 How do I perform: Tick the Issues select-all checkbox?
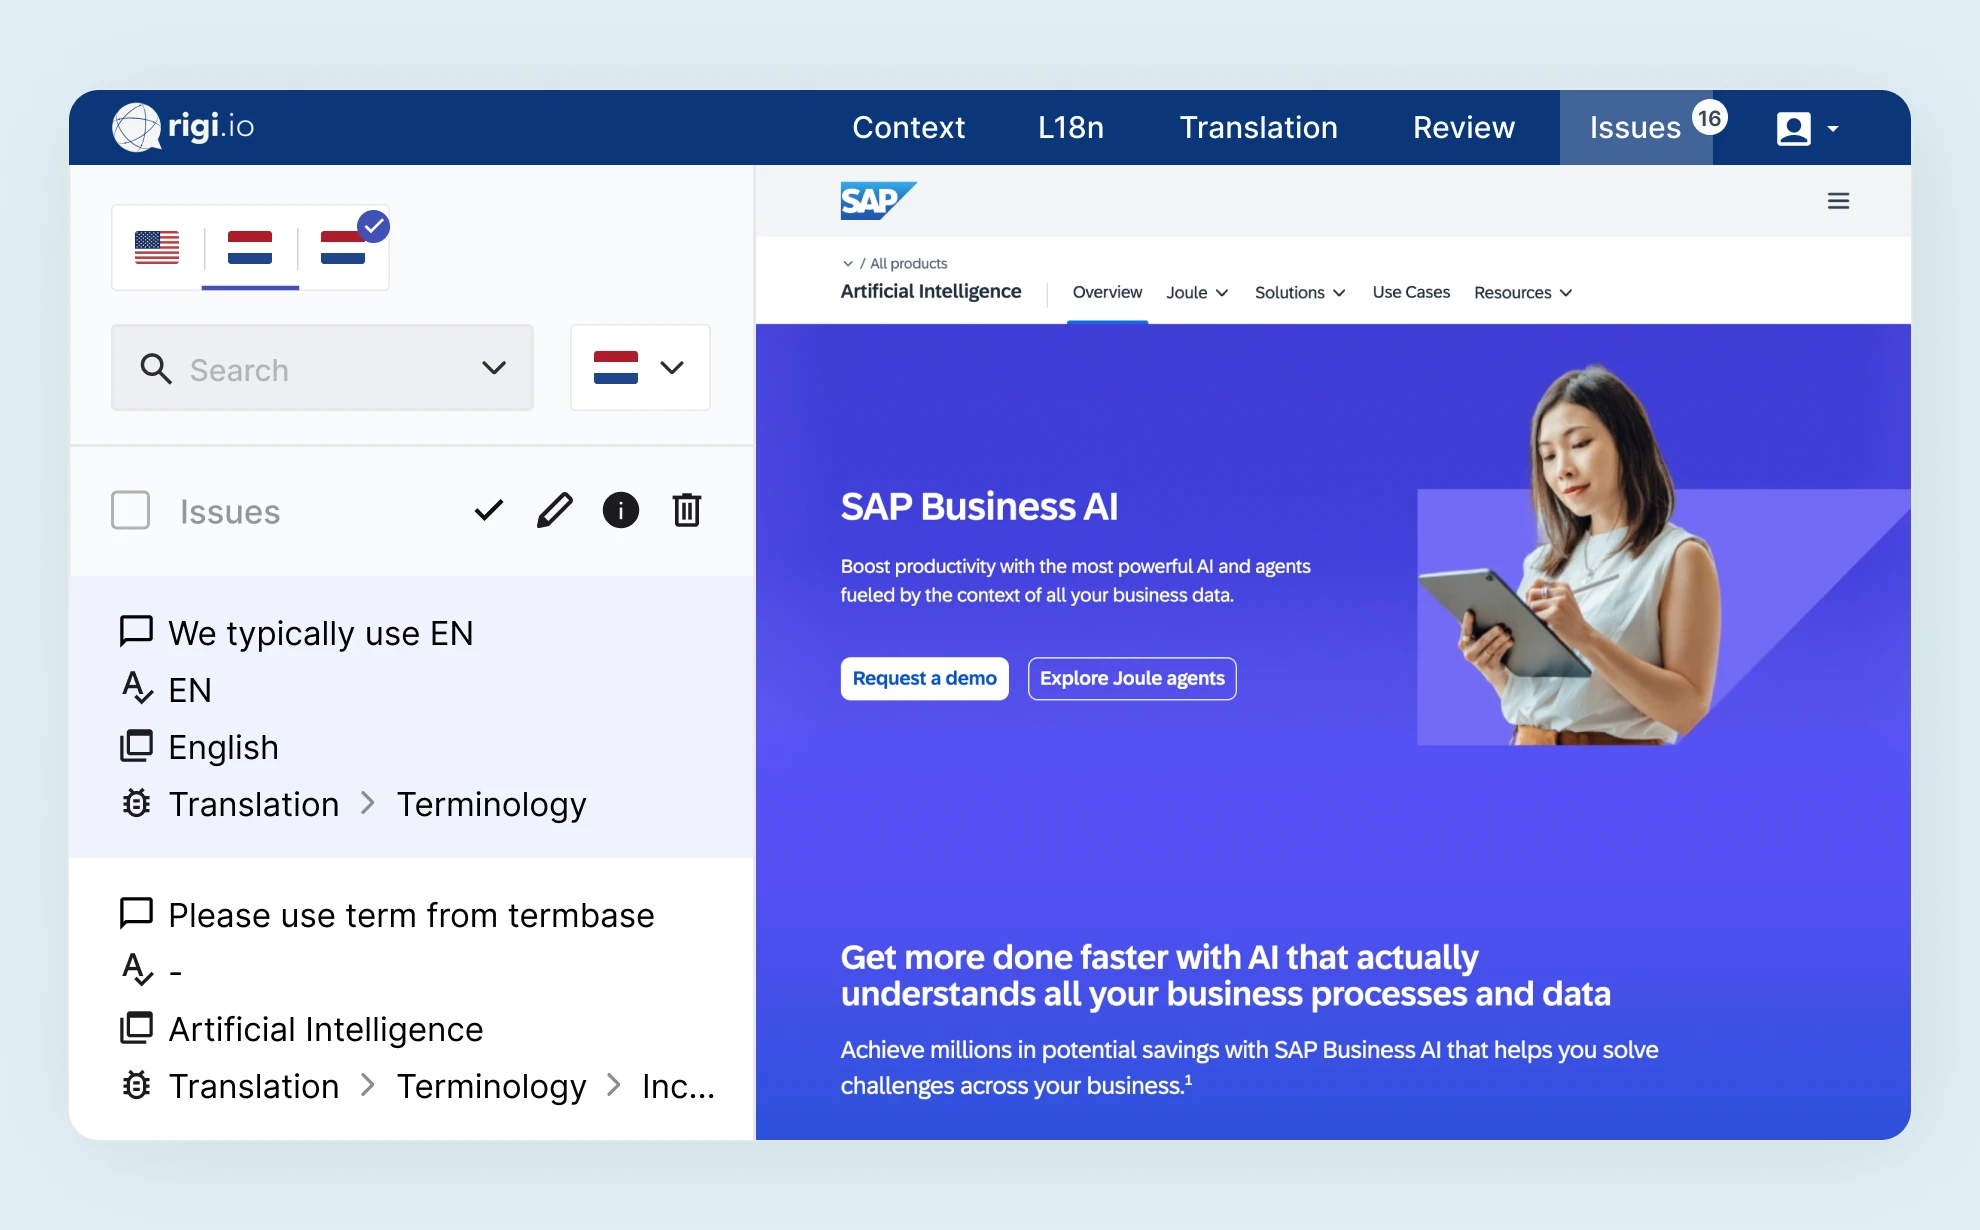pyautogui.click(x=131, y=511)
